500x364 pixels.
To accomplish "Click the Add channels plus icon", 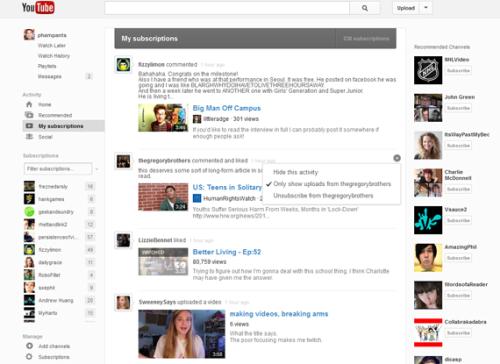I will (x=29, y=346).
